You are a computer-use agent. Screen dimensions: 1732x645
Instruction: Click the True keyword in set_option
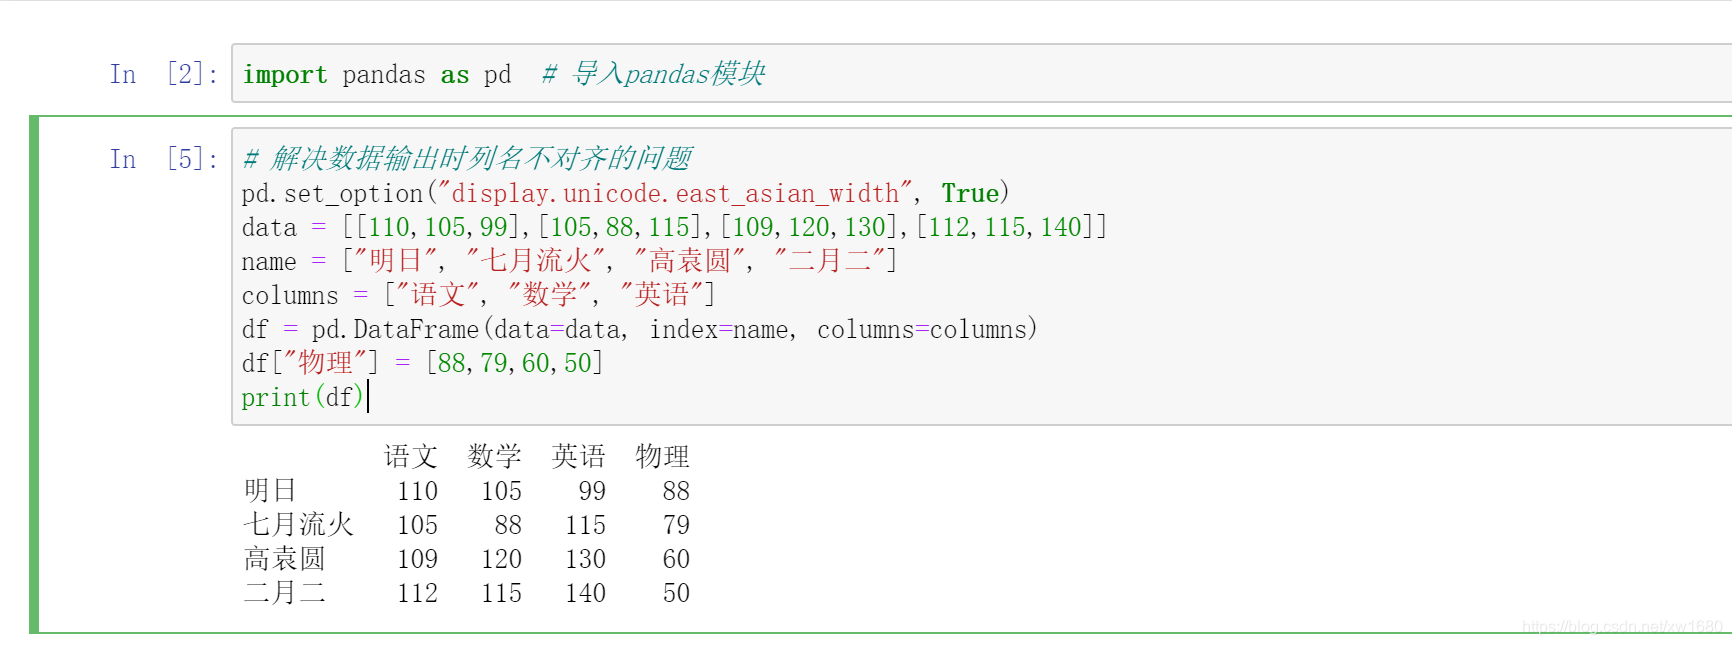pos(970,193)
